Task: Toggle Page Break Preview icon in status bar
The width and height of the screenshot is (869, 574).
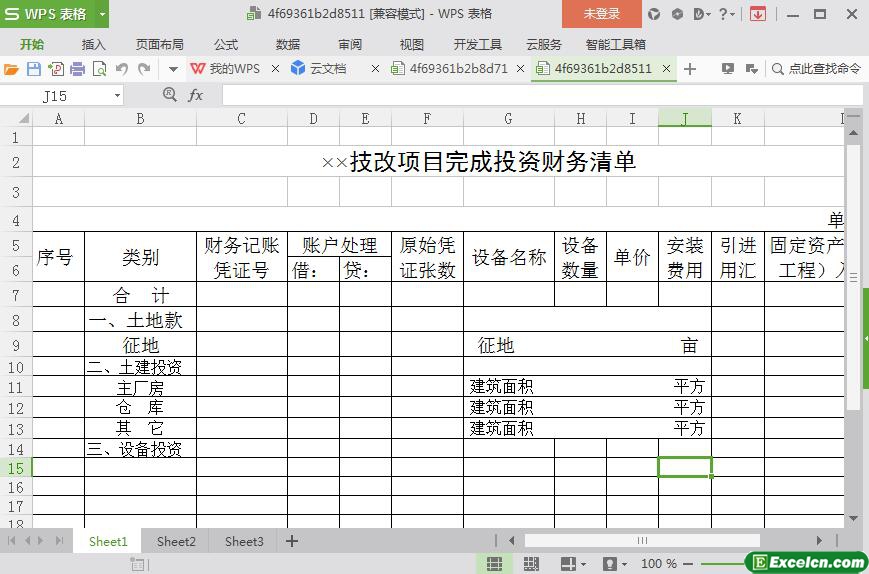Action: click(531, 564)
